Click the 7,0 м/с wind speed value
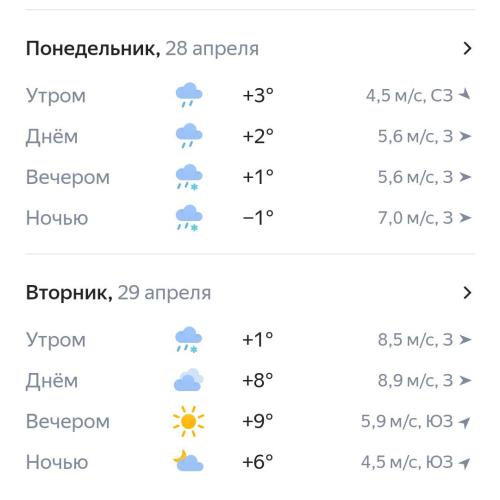 (x=407, y=218)
